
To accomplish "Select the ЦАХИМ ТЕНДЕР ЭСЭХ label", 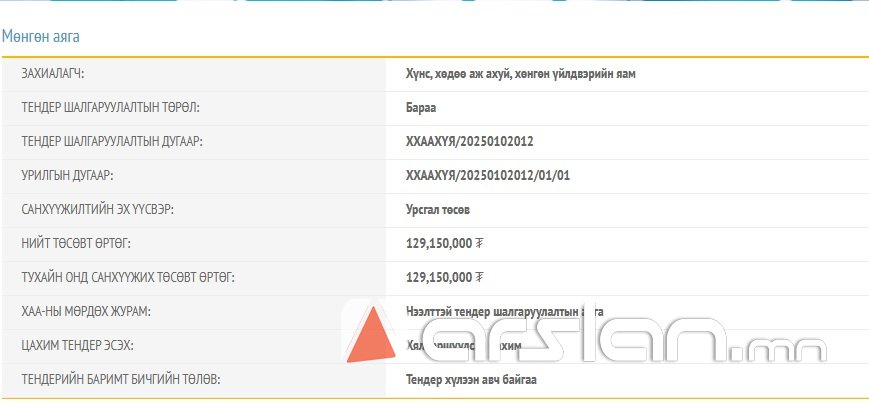I will [78, 346].
